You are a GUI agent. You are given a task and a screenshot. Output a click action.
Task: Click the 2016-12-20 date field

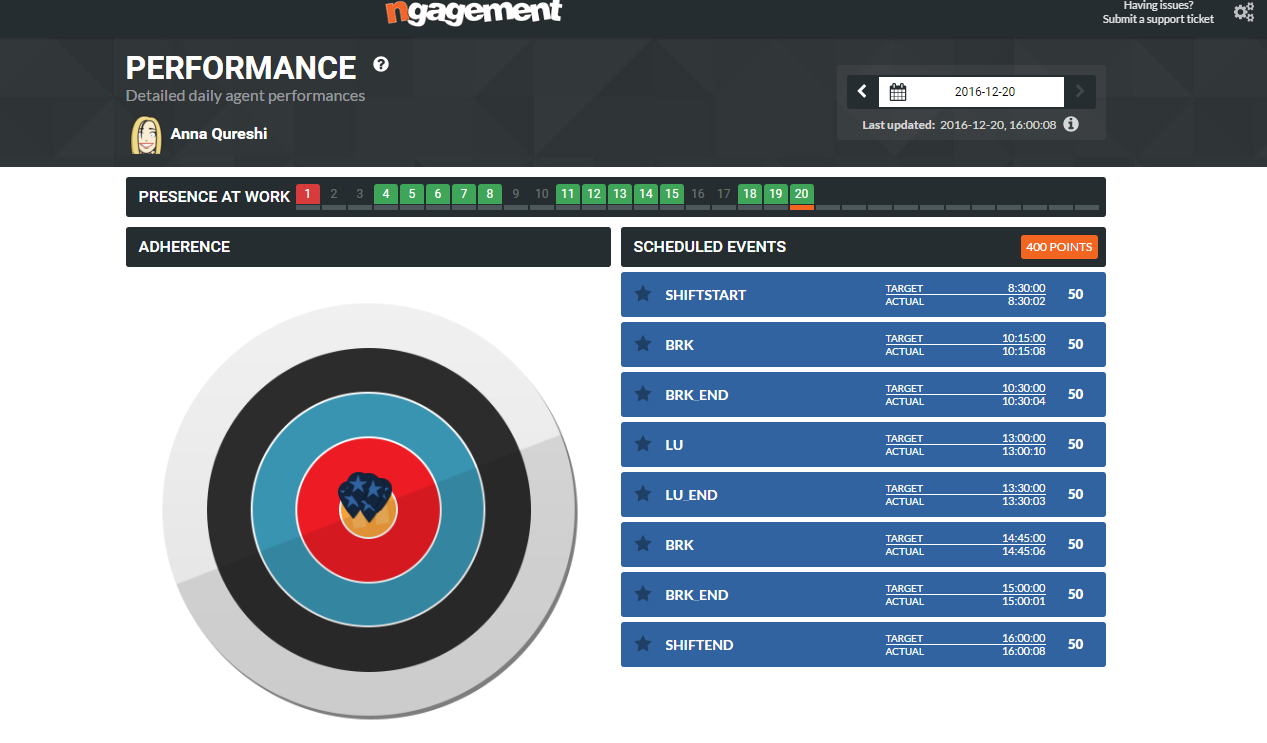pos(984,92)
